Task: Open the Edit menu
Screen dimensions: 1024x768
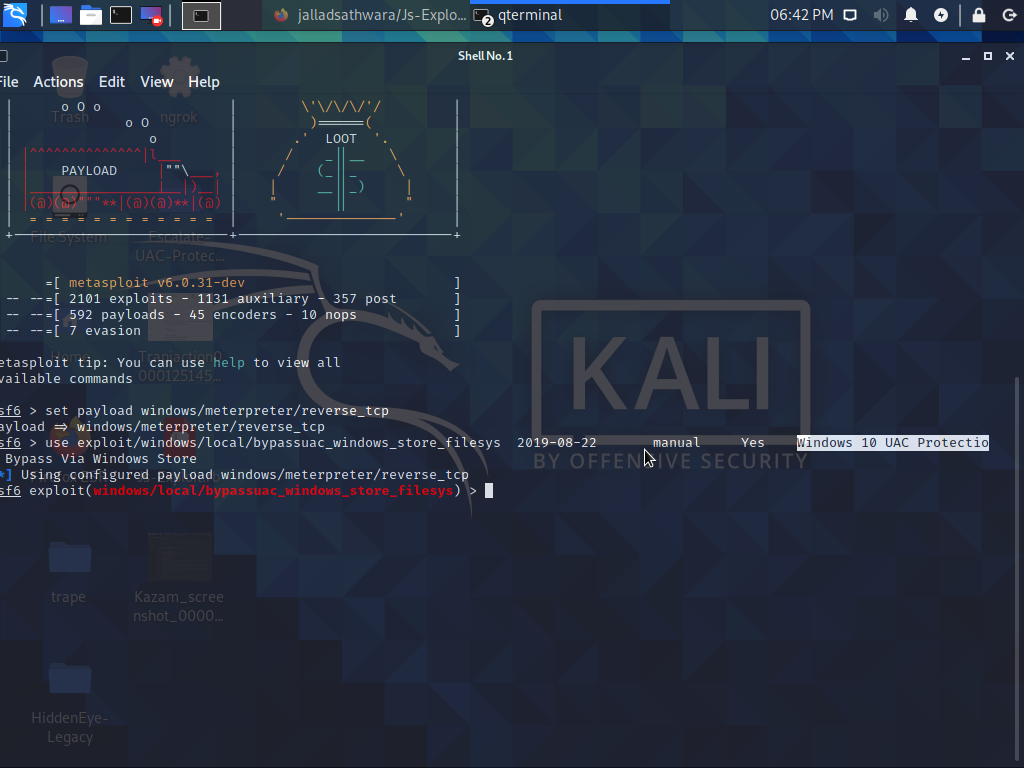Action: pos(112,82)
